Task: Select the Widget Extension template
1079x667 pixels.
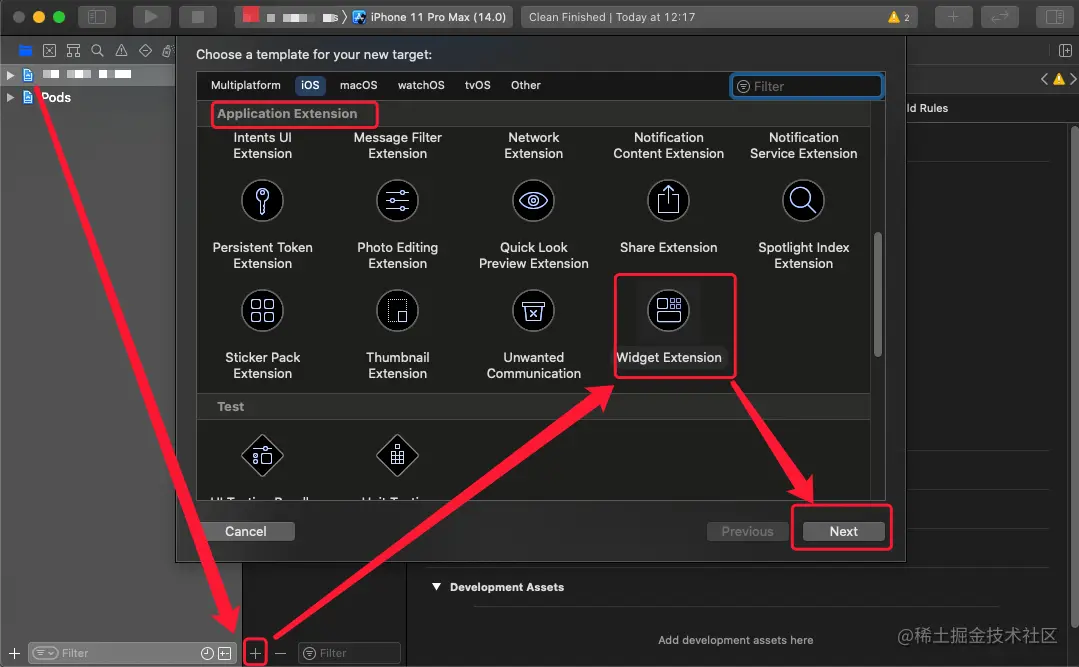Action: (668, 325)
